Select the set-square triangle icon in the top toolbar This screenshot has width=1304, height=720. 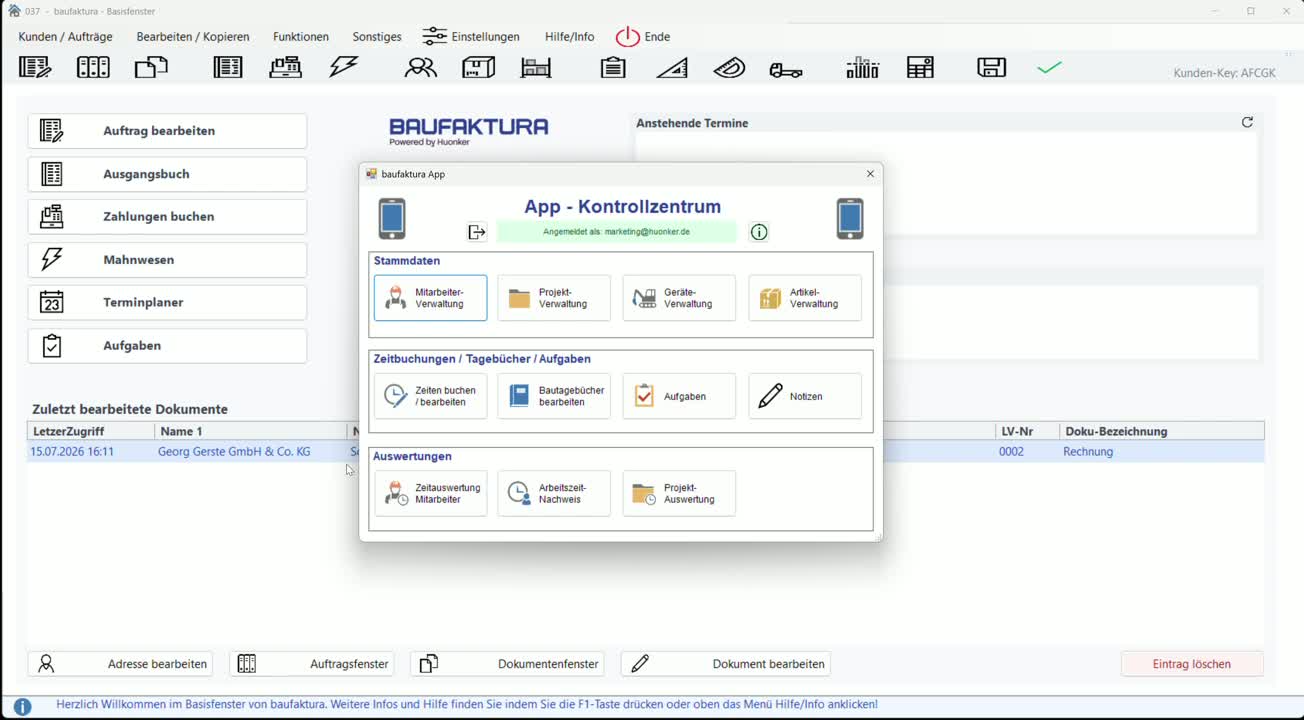click(x=672, y=68)
